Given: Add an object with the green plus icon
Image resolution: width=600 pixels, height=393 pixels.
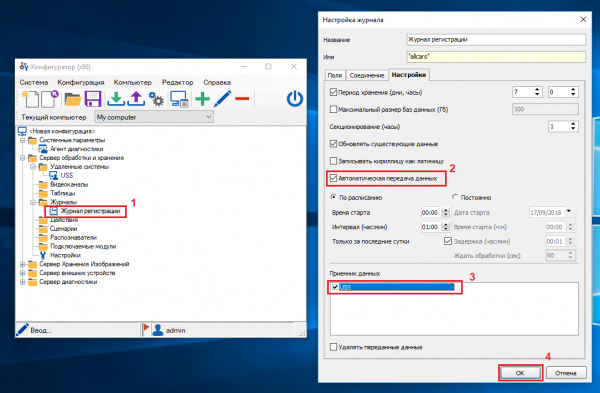Looking at the screenshot, I should tap(202, 99).
